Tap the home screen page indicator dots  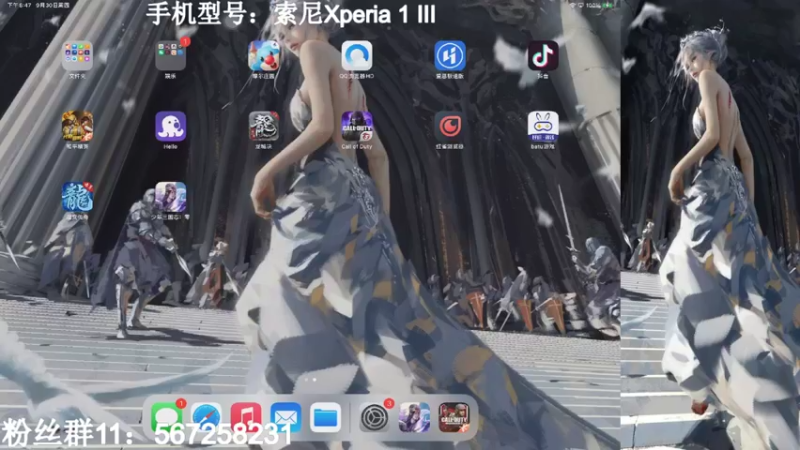point(310,380)
